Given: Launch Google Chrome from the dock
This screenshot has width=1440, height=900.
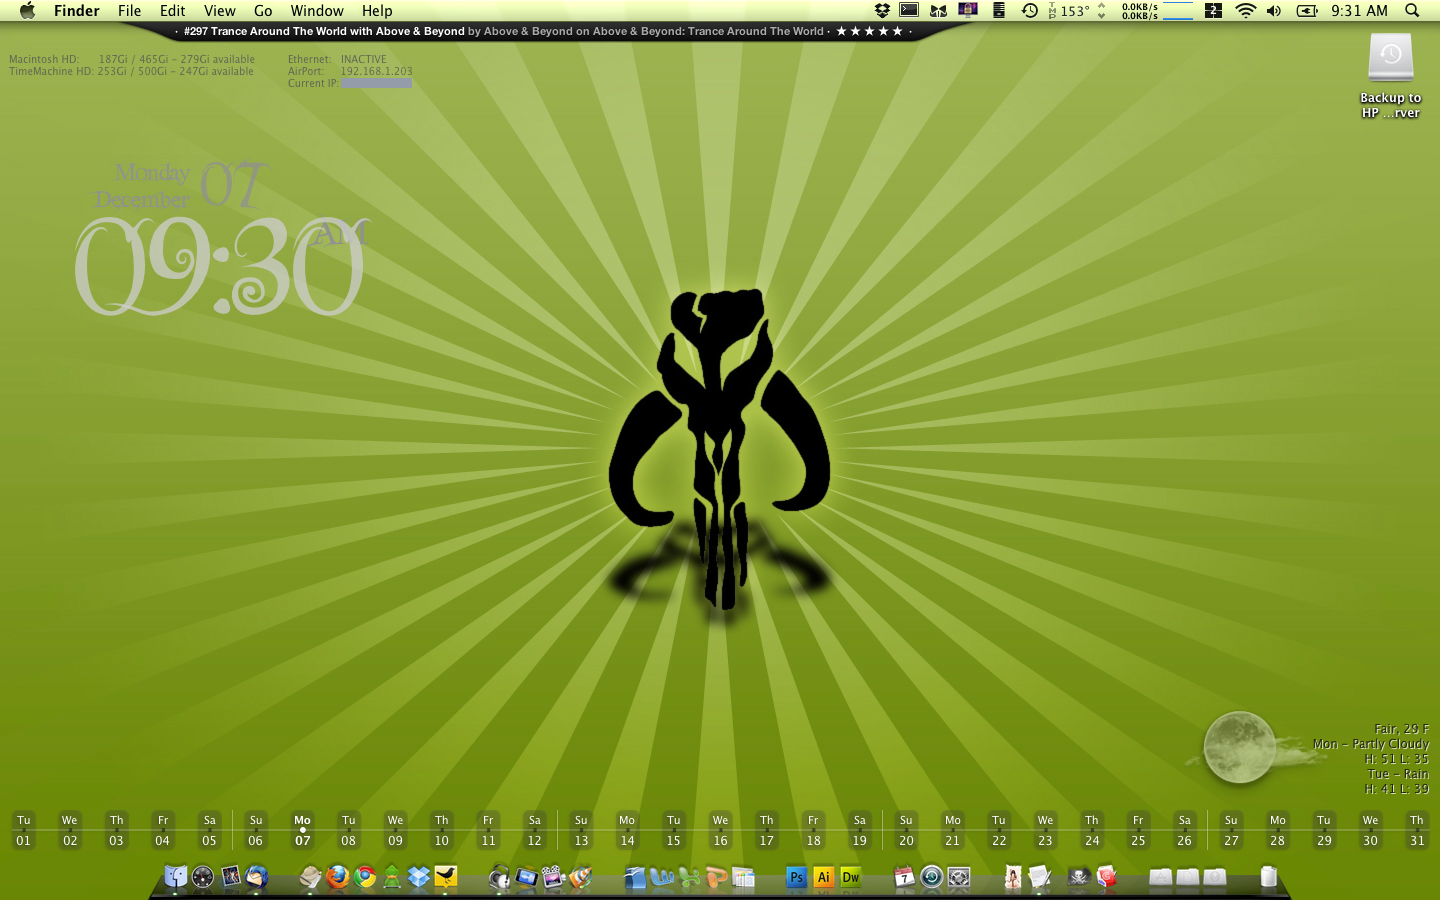Looking at the screenshot, I should (365, 877).
